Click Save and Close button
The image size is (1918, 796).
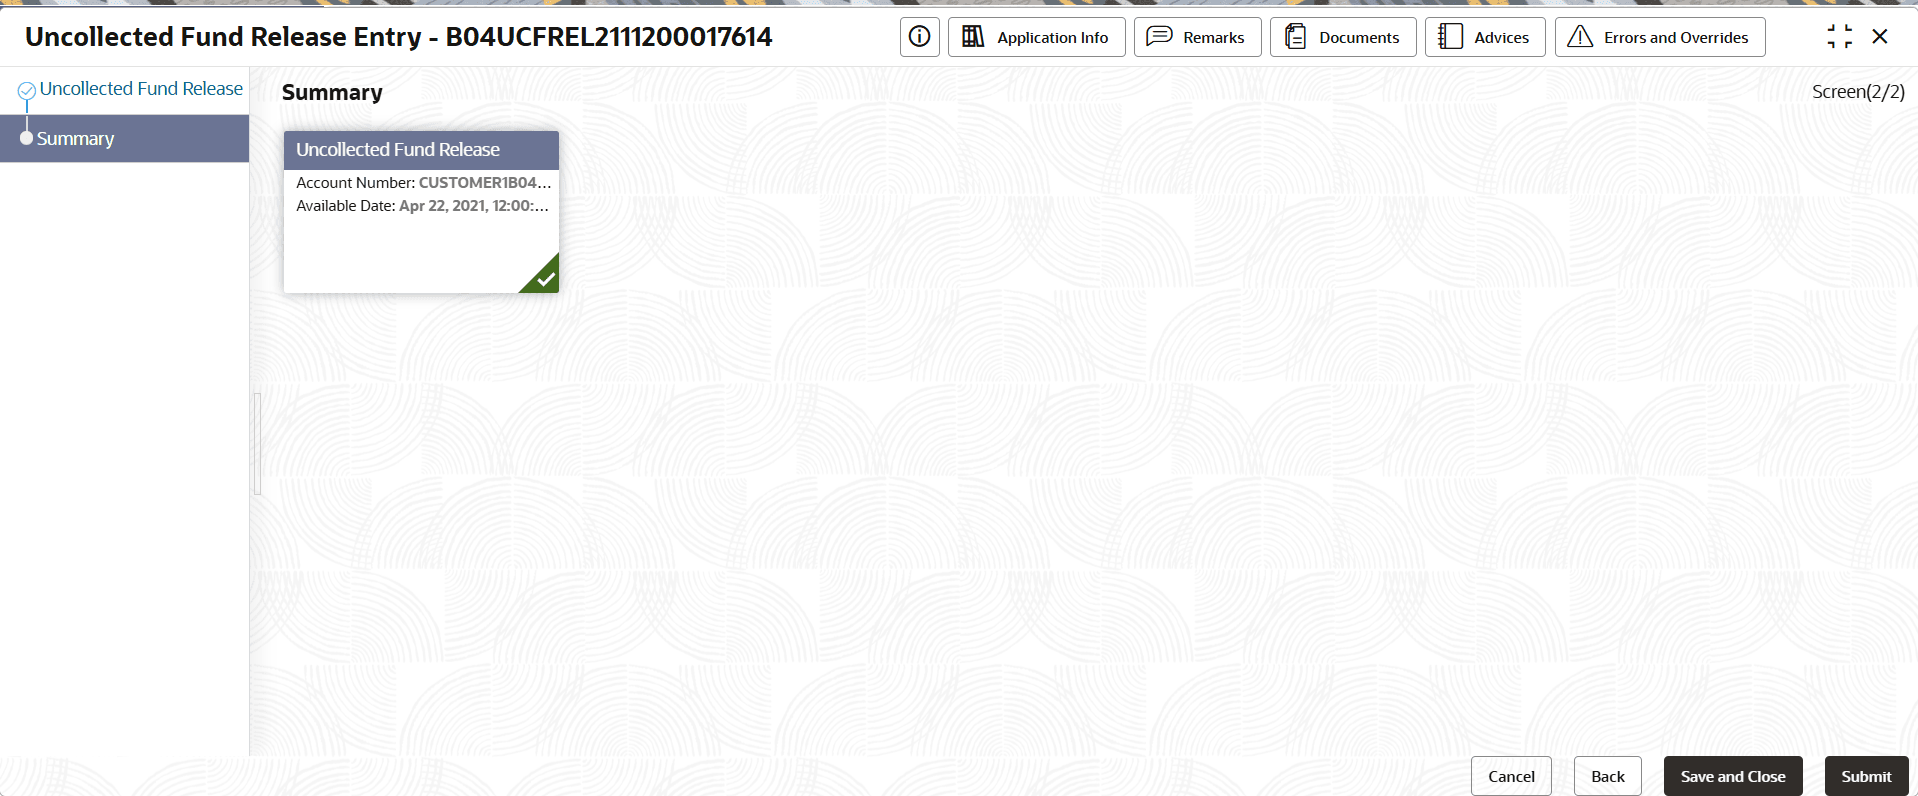click(1733, 776)
